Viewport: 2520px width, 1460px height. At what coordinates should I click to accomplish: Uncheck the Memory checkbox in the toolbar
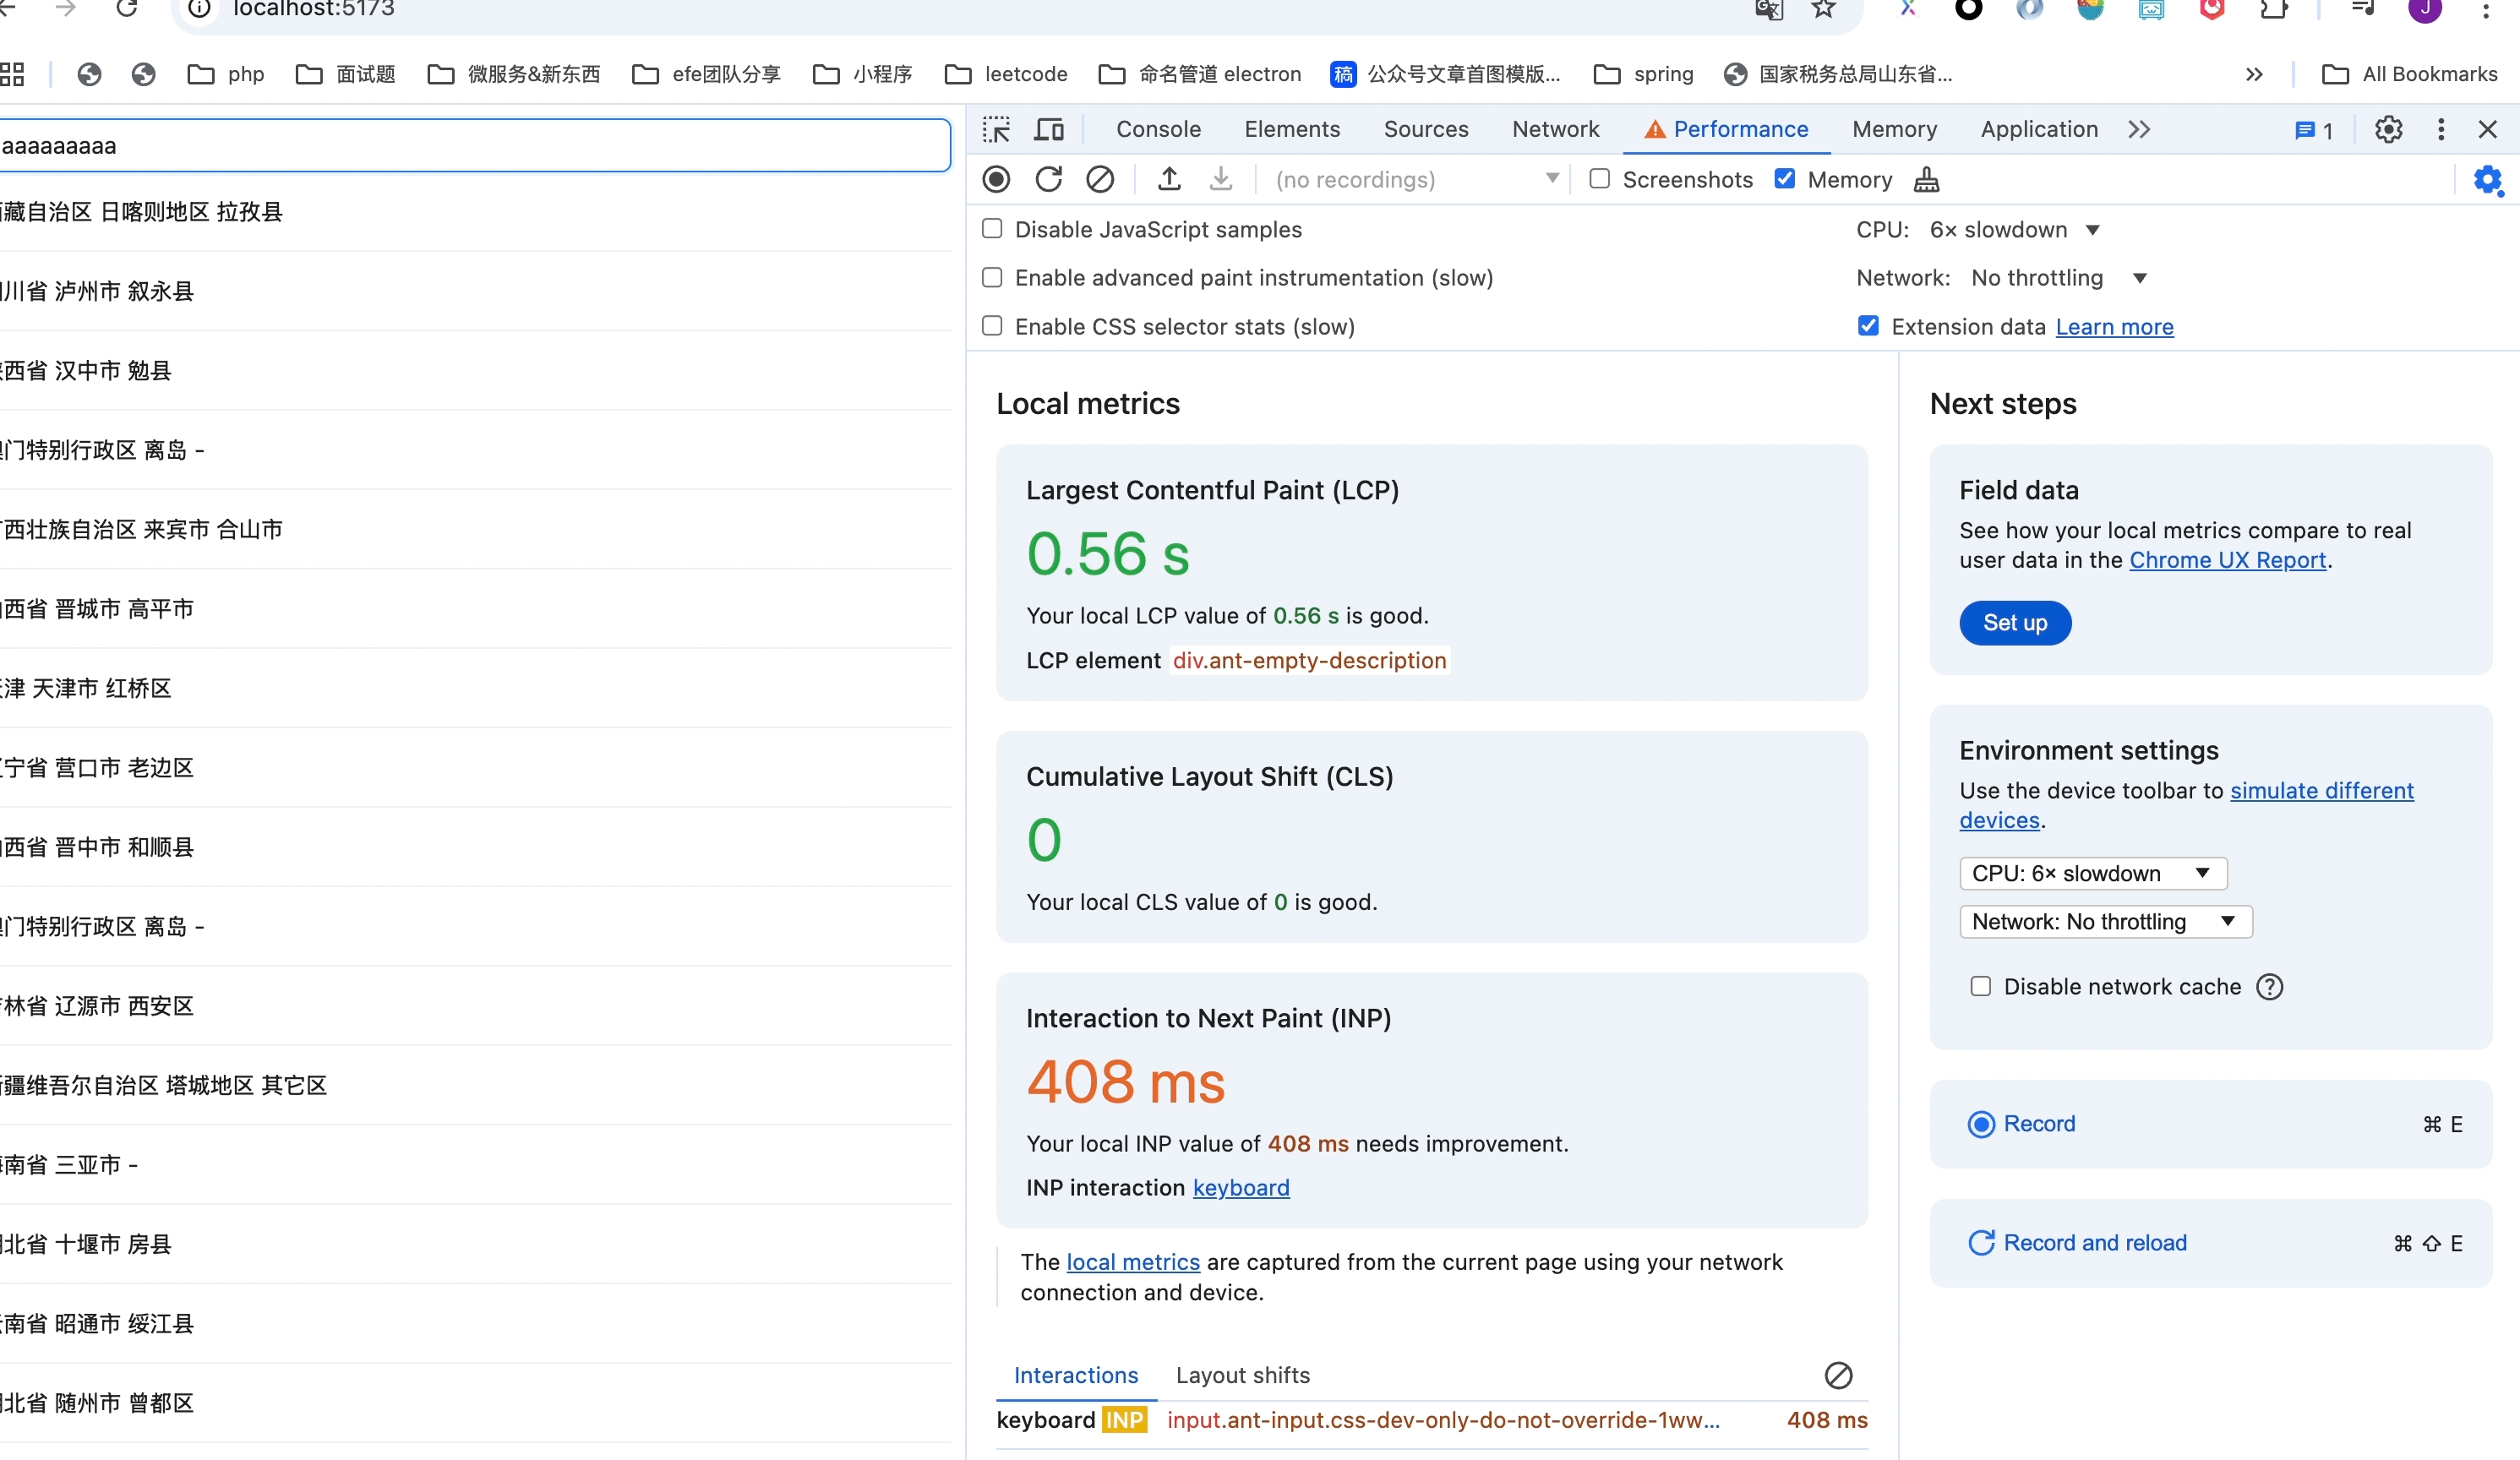(1786, 178)
